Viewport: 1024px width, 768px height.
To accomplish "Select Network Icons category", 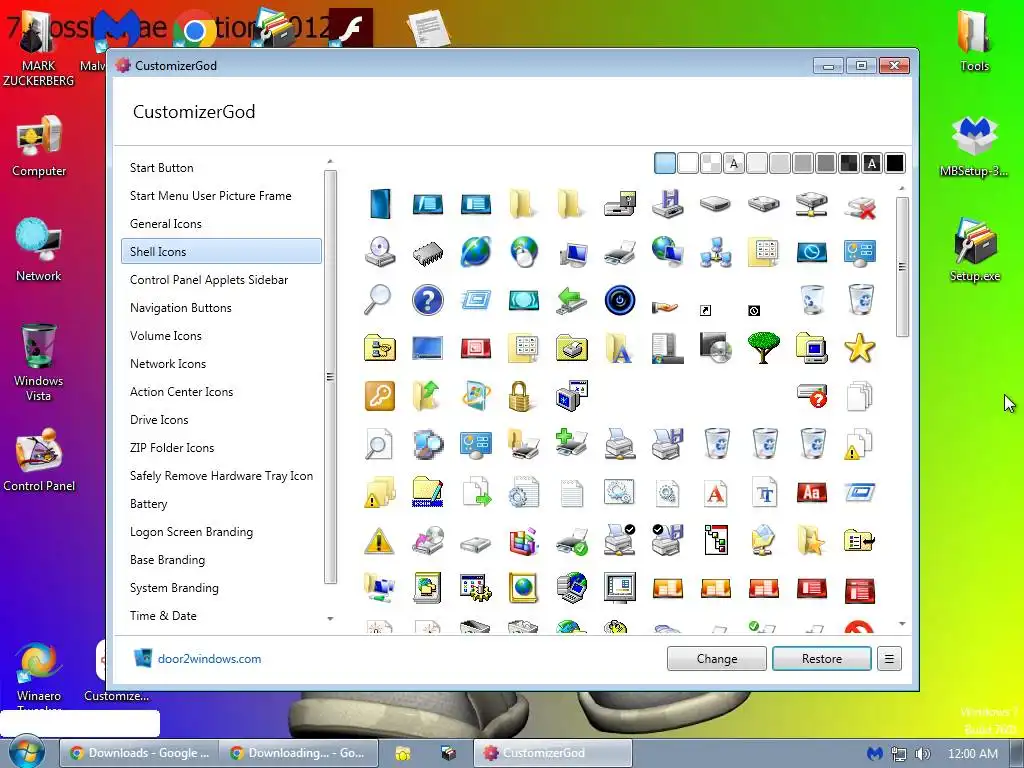I will click(x=167, y=364).
